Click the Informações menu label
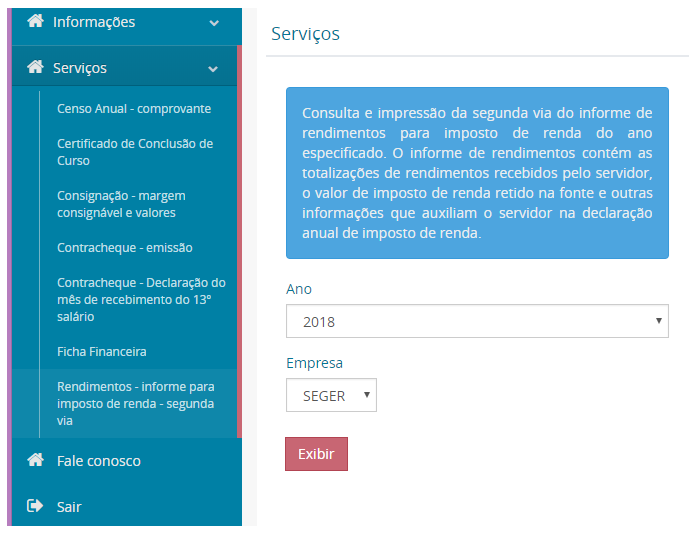 (94, 22)
